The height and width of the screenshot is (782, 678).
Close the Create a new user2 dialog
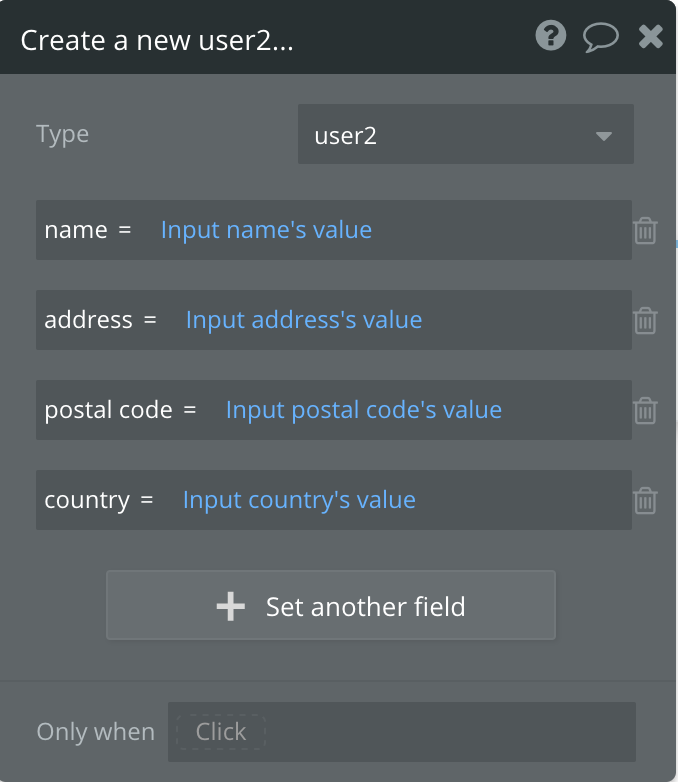(651, 37)
